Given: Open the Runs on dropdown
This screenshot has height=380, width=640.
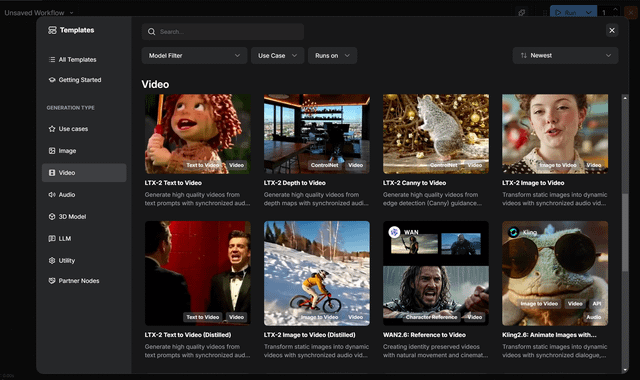Looking at the screenshot, I should [332, 56].
